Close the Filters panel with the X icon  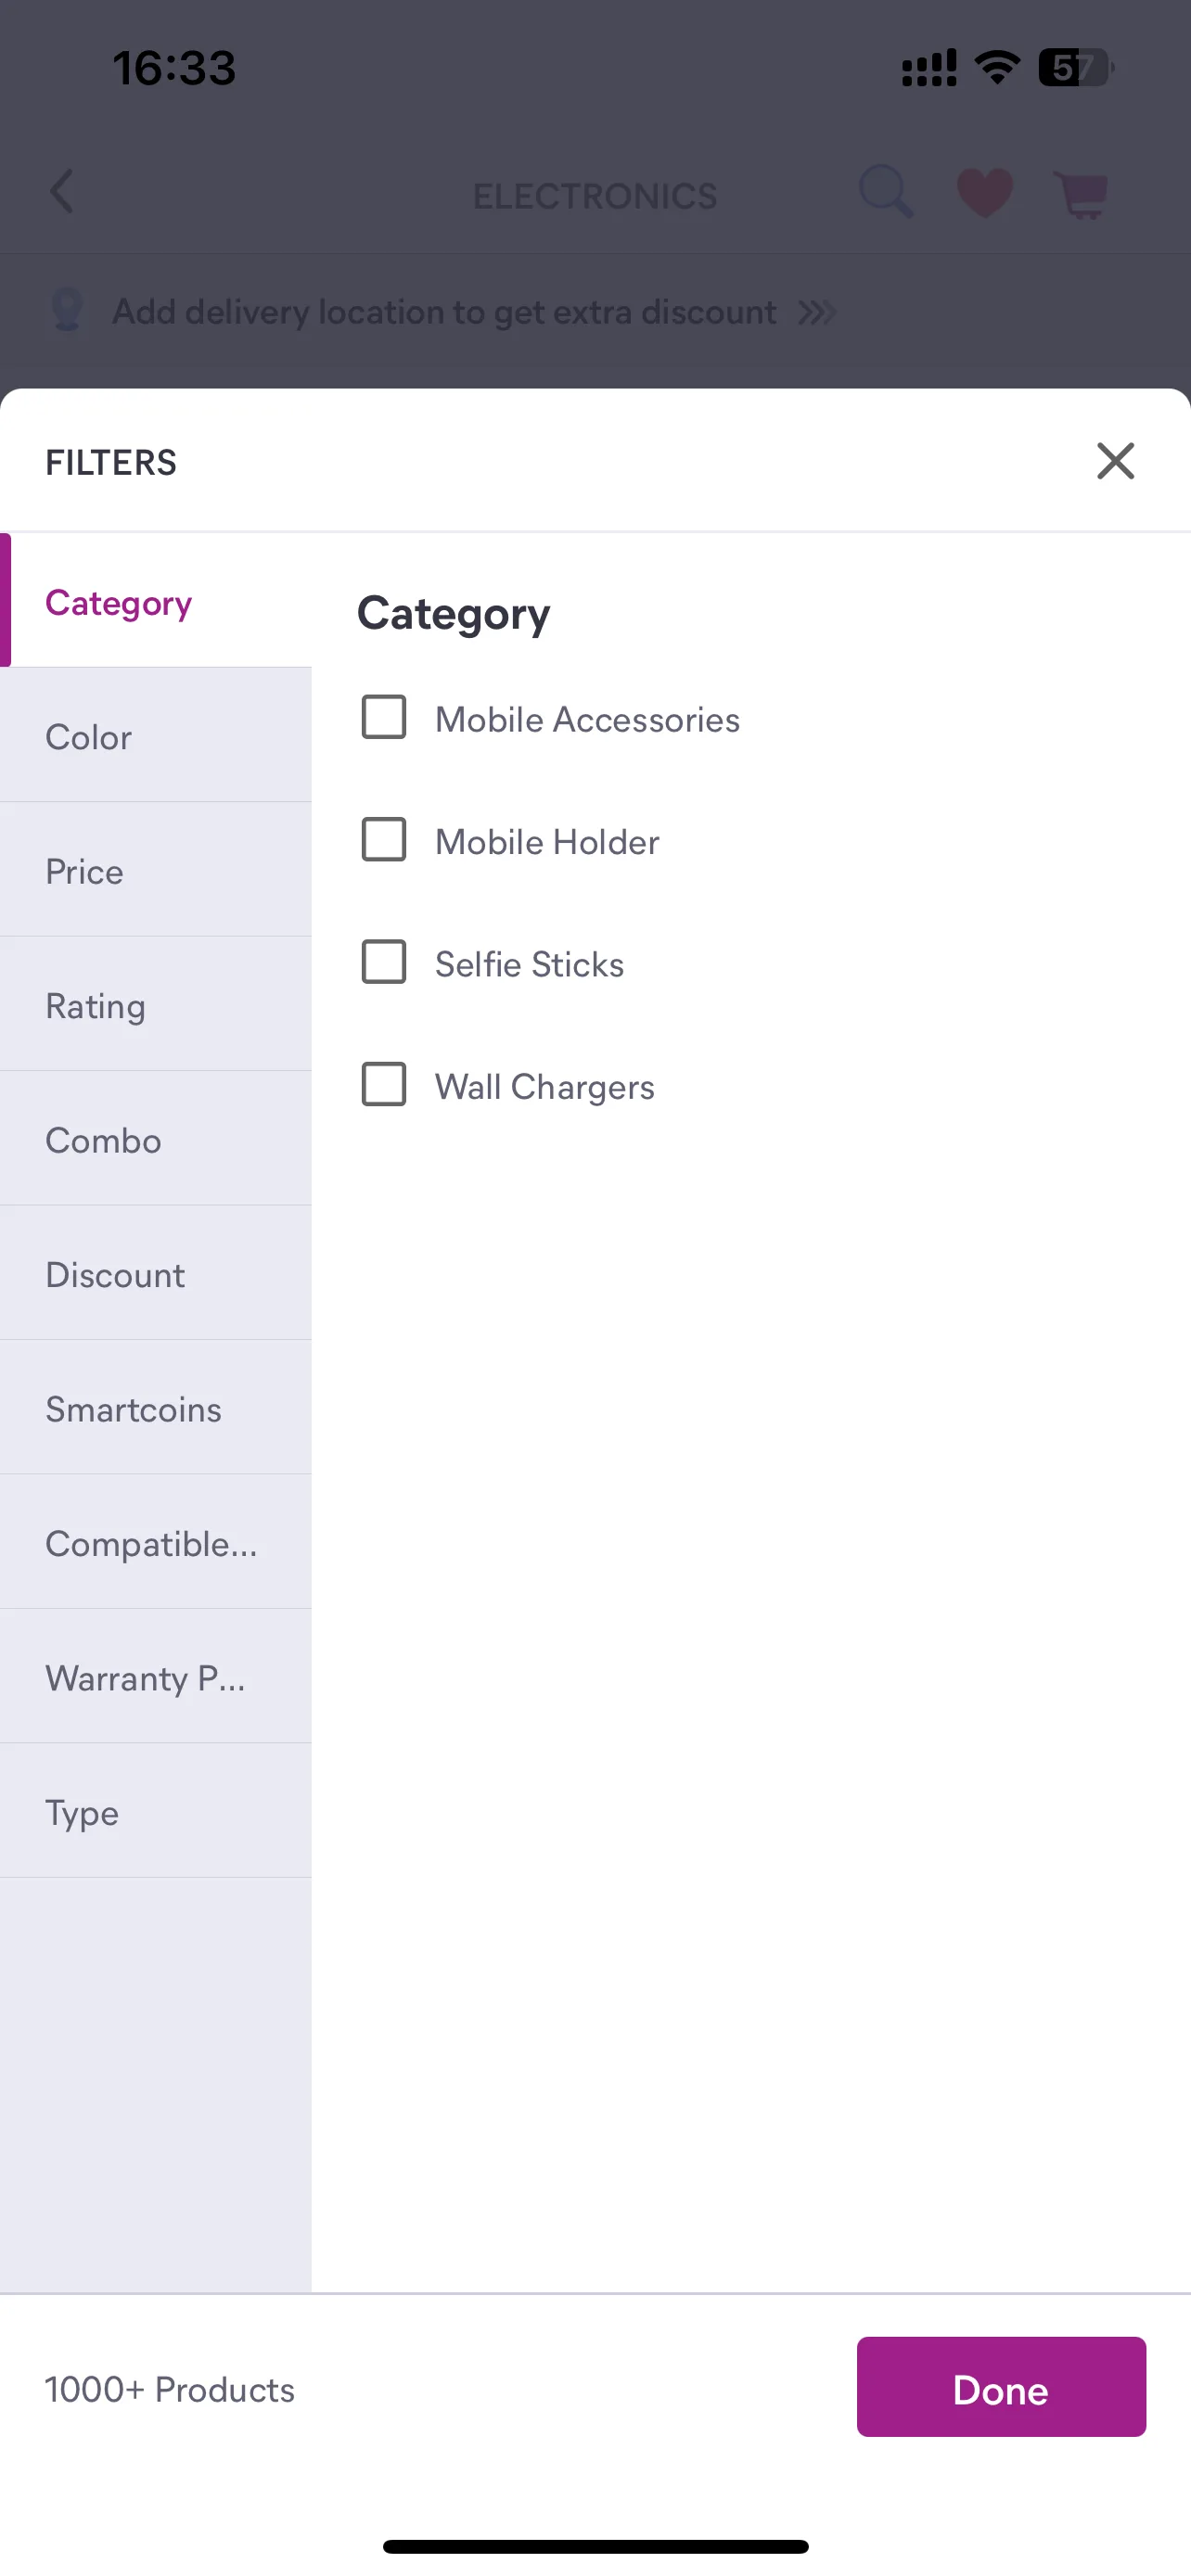point(1115,461)
